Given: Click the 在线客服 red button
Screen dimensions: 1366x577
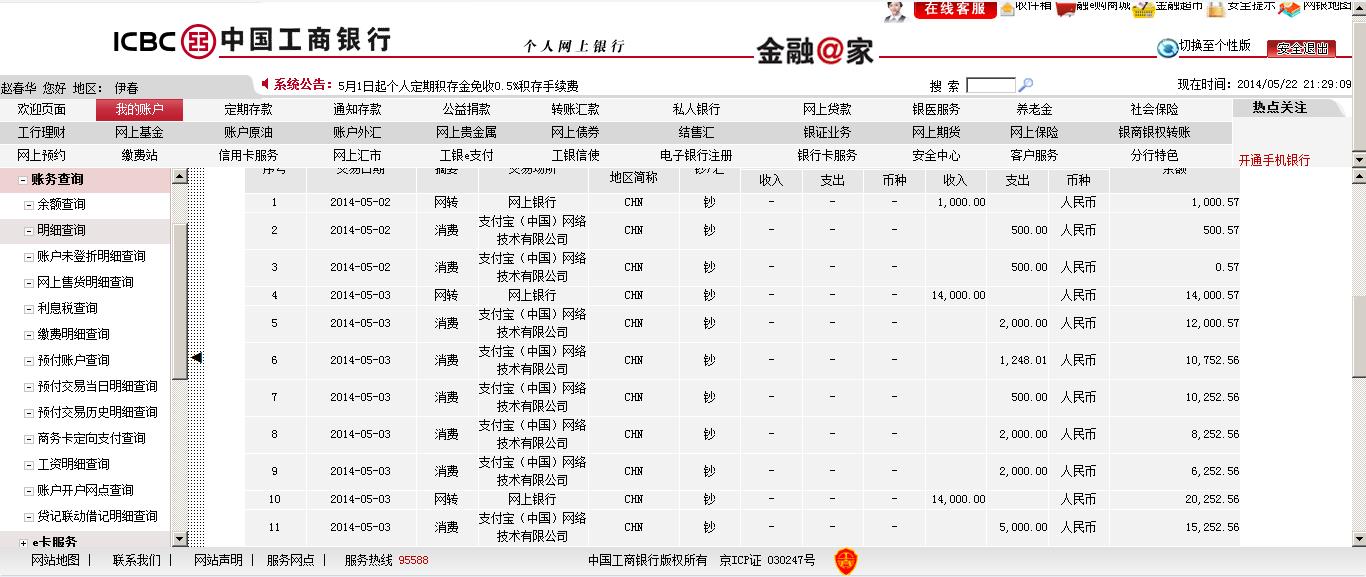Looking at the screenshot, I should click(x=955, y=9).
